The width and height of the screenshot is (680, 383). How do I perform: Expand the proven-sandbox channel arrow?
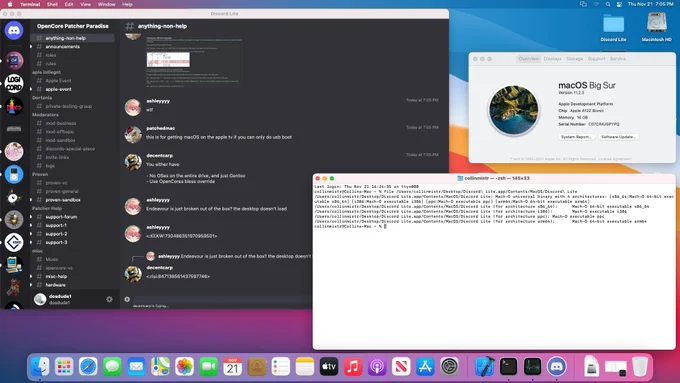point(31,200)
